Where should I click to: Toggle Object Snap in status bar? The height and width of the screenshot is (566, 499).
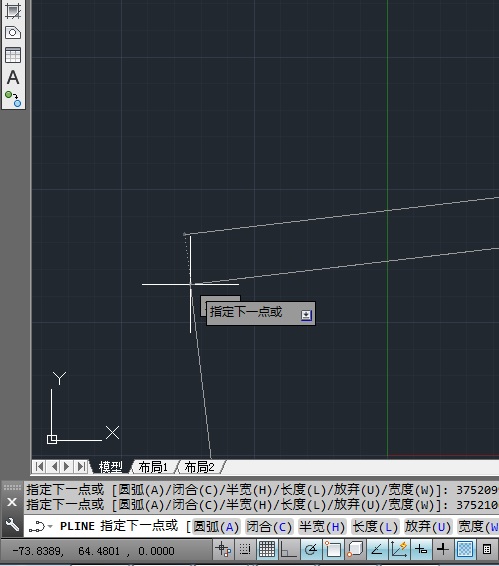click(333, 549)
